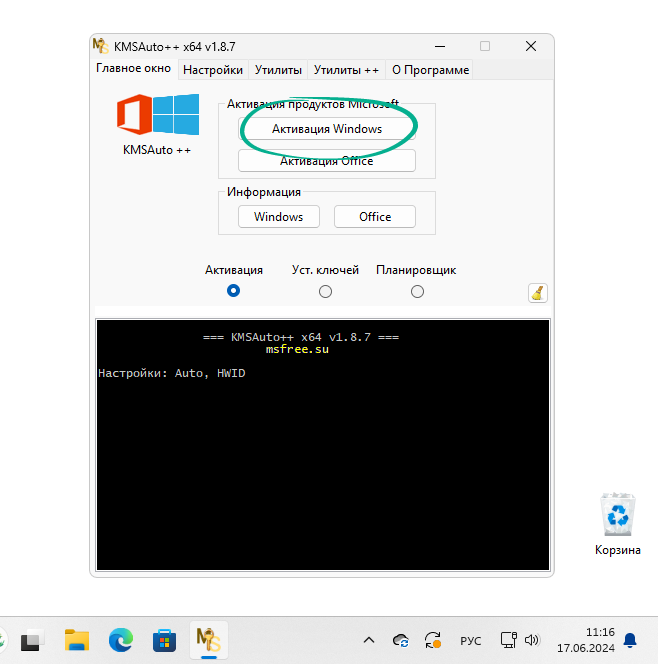Click the KMSAuto++ Office and Windows logo
Viewport: 658px width, 664px height.
coord(158,114)
